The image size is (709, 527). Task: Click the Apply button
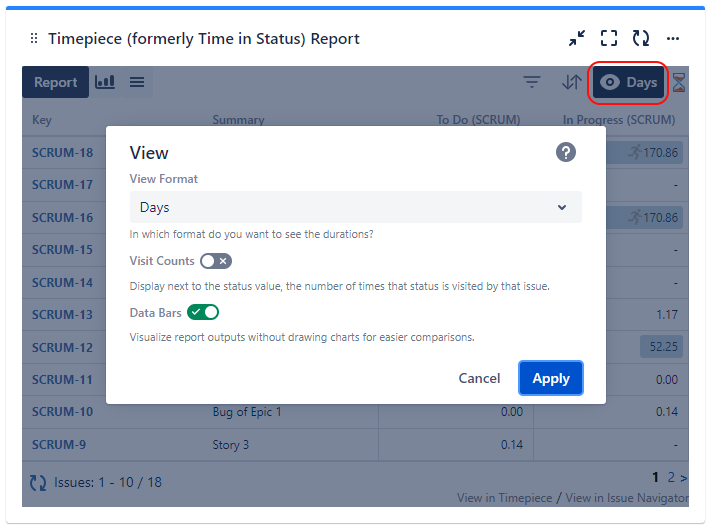550,378
